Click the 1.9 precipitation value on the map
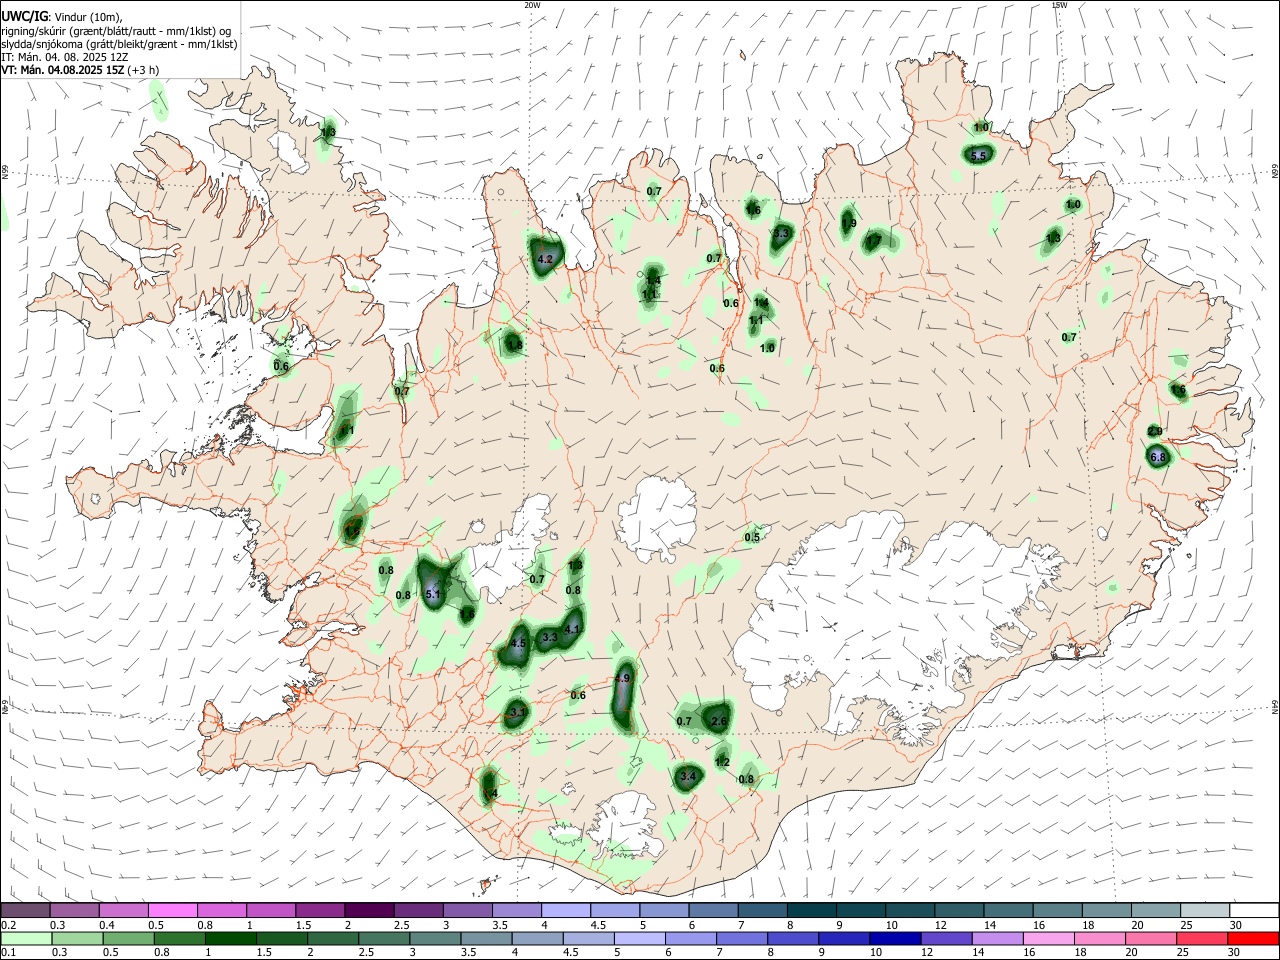The image size is (1280, 960). pyautogui.click(x=849, y=224)
